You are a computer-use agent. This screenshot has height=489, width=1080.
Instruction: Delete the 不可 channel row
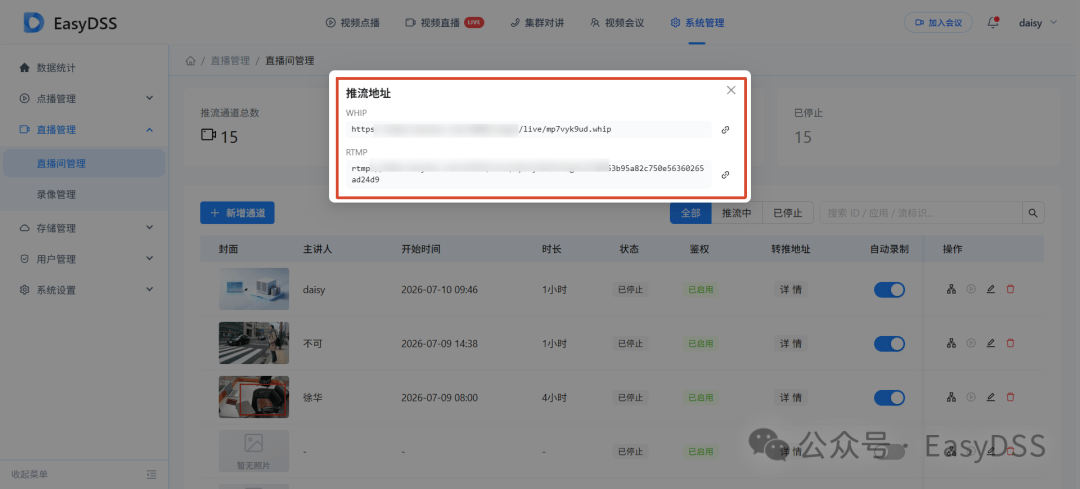[x=1010, y=343]
